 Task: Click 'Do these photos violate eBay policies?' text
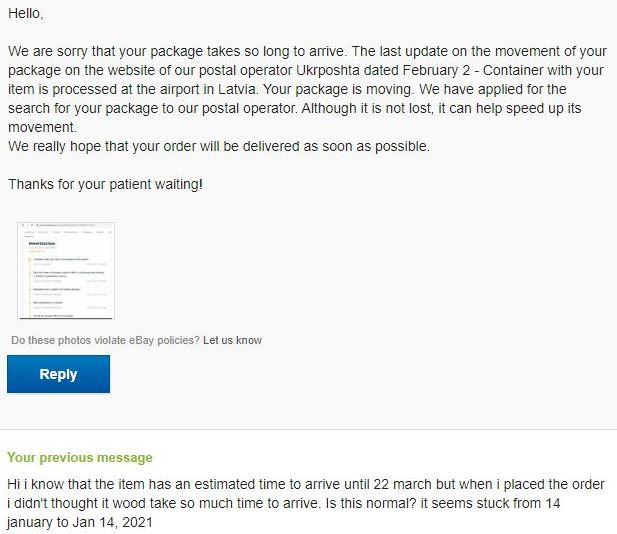coord(105,340)
